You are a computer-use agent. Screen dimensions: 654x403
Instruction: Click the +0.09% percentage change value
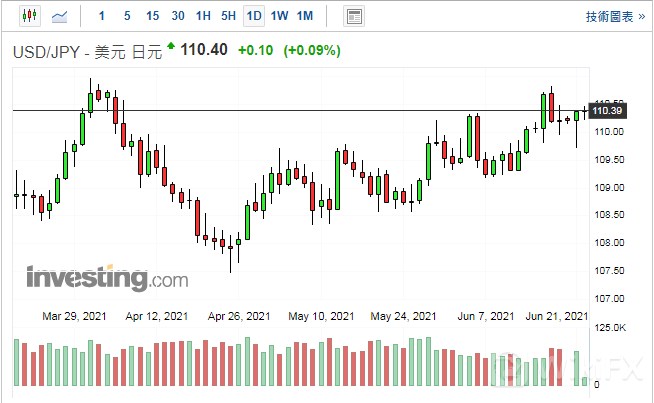tap(312, 50)
